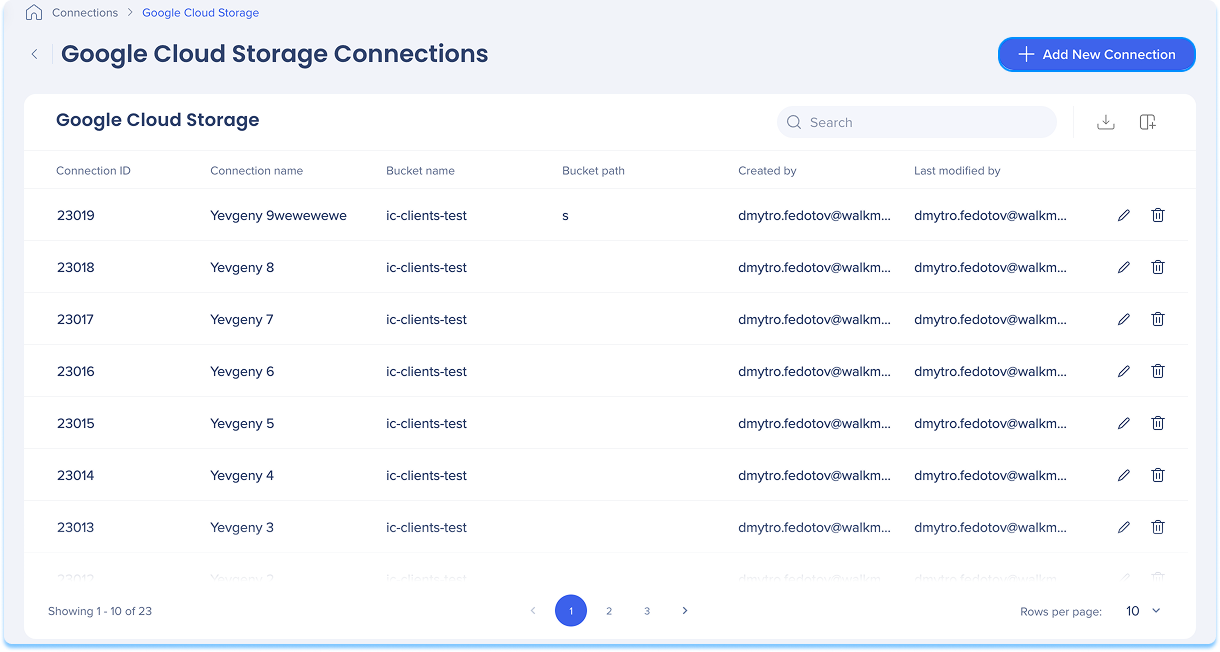Edit the Yevgeny 7 connection
Screen dimensions: 1220x652
(1124, 319)
